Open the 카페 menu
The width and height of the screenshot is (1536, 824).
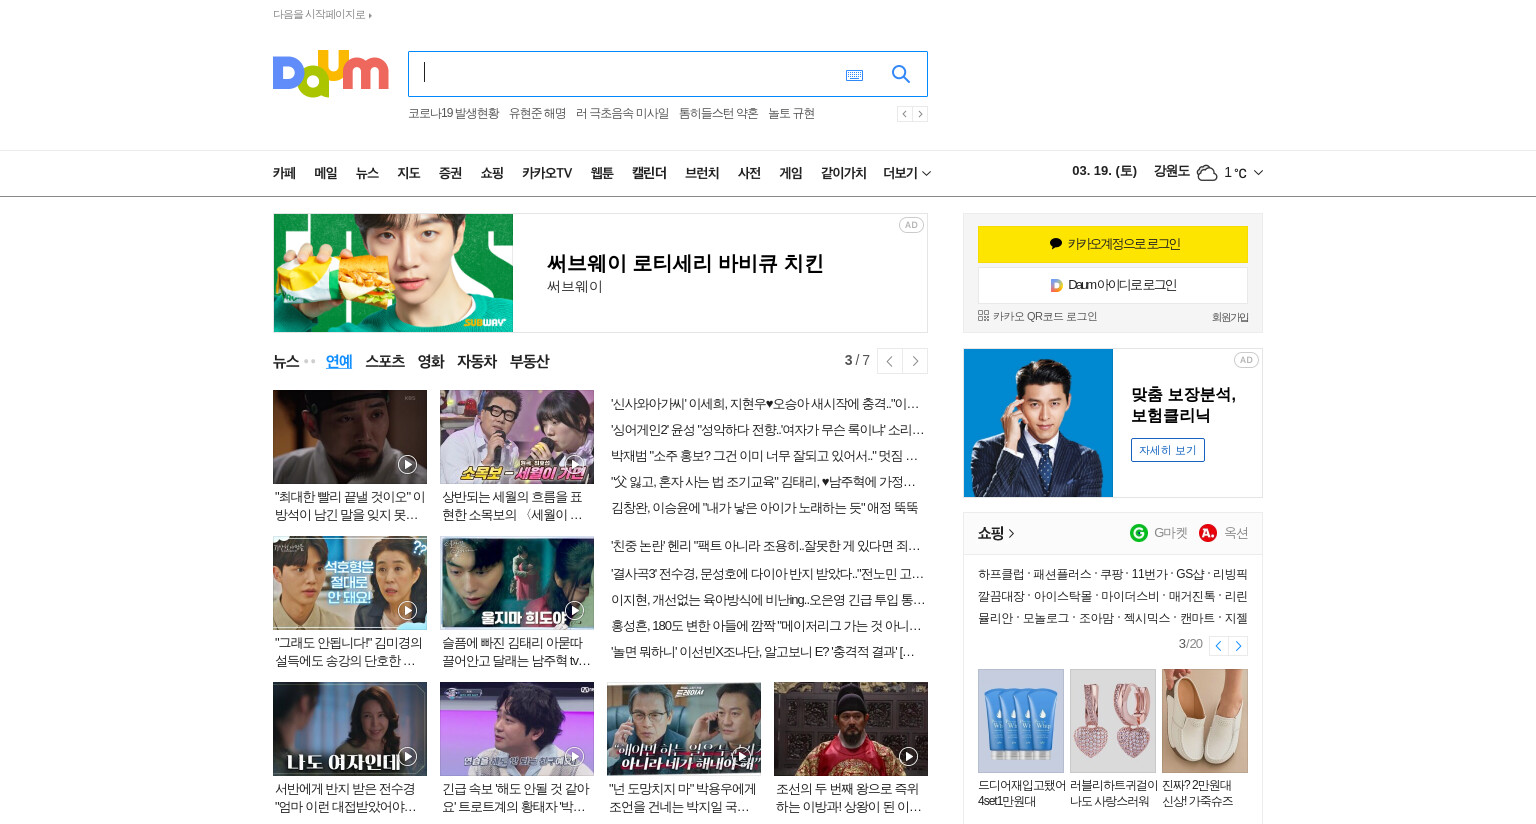coord(284,173)
